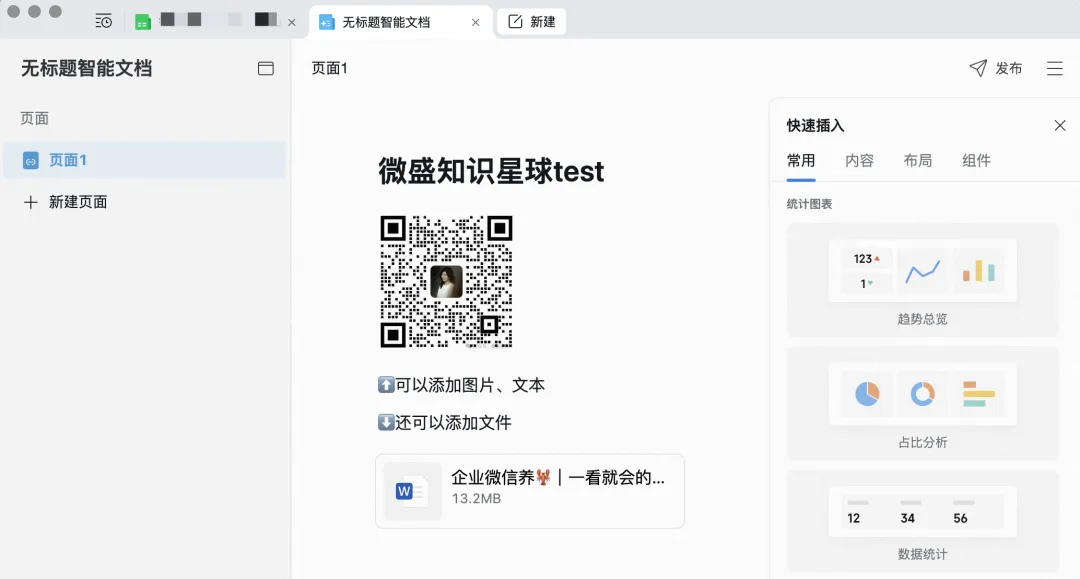
Task: Close the 无标题智能文档 tab
Action: [x=475, y=22]
